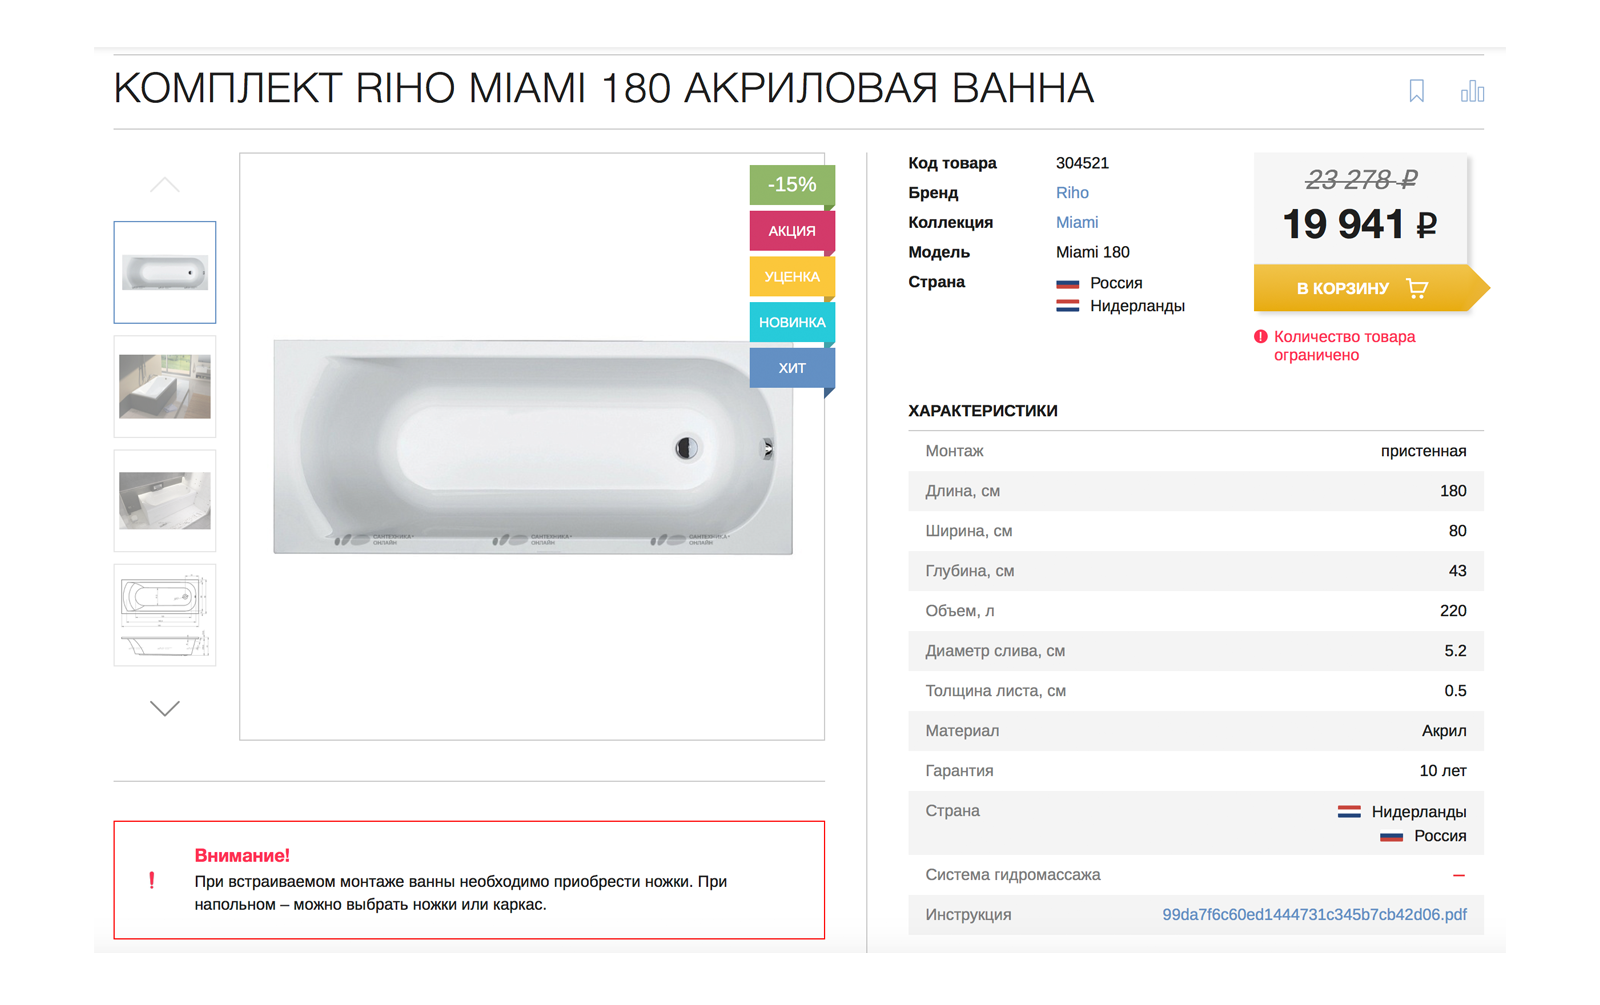Click the blue ХИТ label
Viewport: 1600px width, 1005px height.
click(x=792, y=368)
